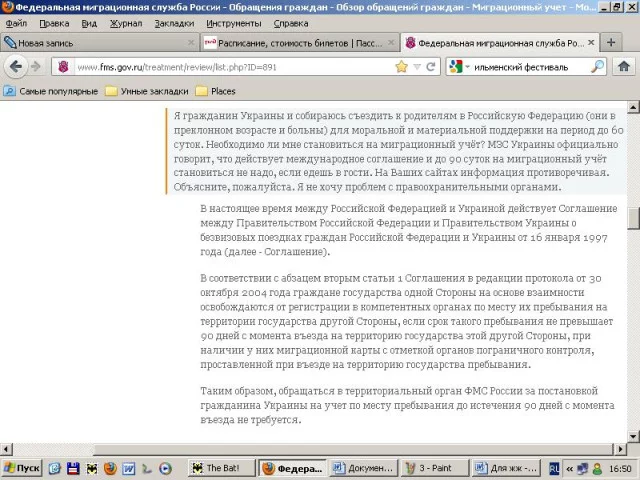Click the paragraph starting В настоящее время между
This screenshot has height=480, width=640.
coord(409,230)
